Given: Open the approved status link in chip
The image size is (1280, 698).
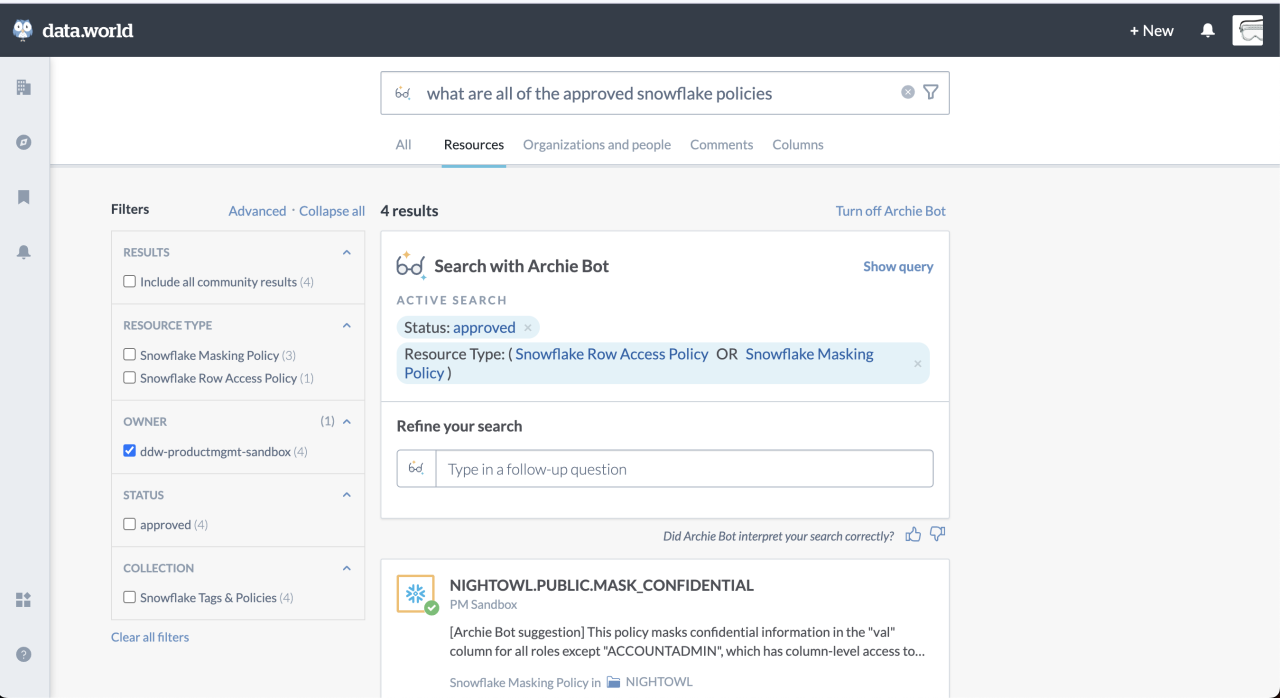Looking at the screenshot, I should [x=484, y=328].
